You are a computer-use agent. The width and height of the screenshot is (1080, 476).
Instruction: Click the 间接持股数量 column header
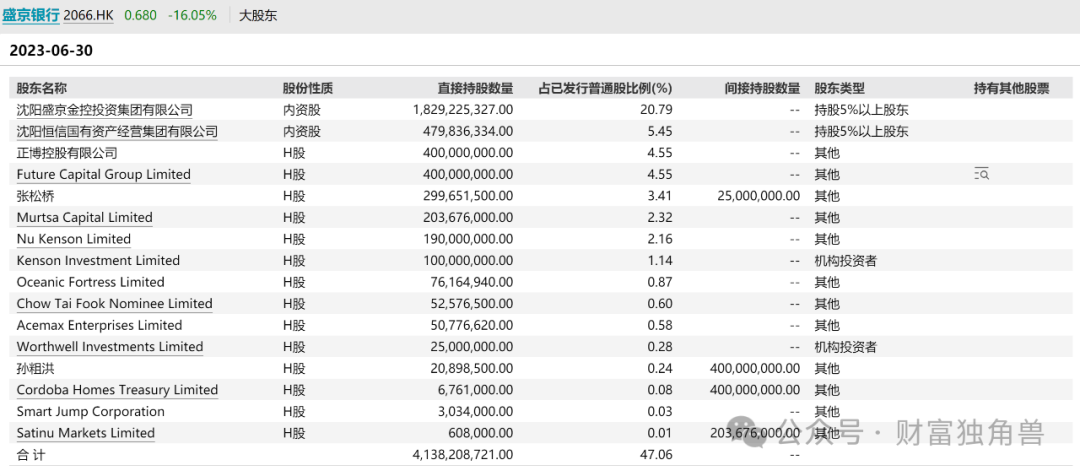(762, 88)
